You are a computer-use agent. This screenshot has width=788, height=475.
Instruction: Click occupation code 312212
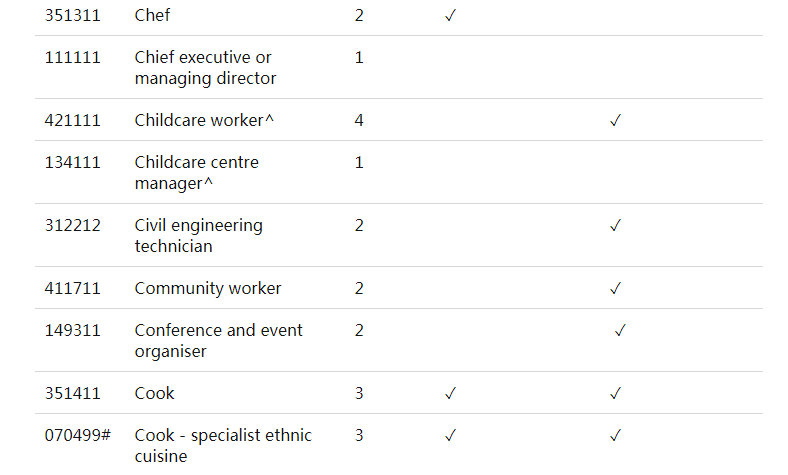[x=72, y=226]
